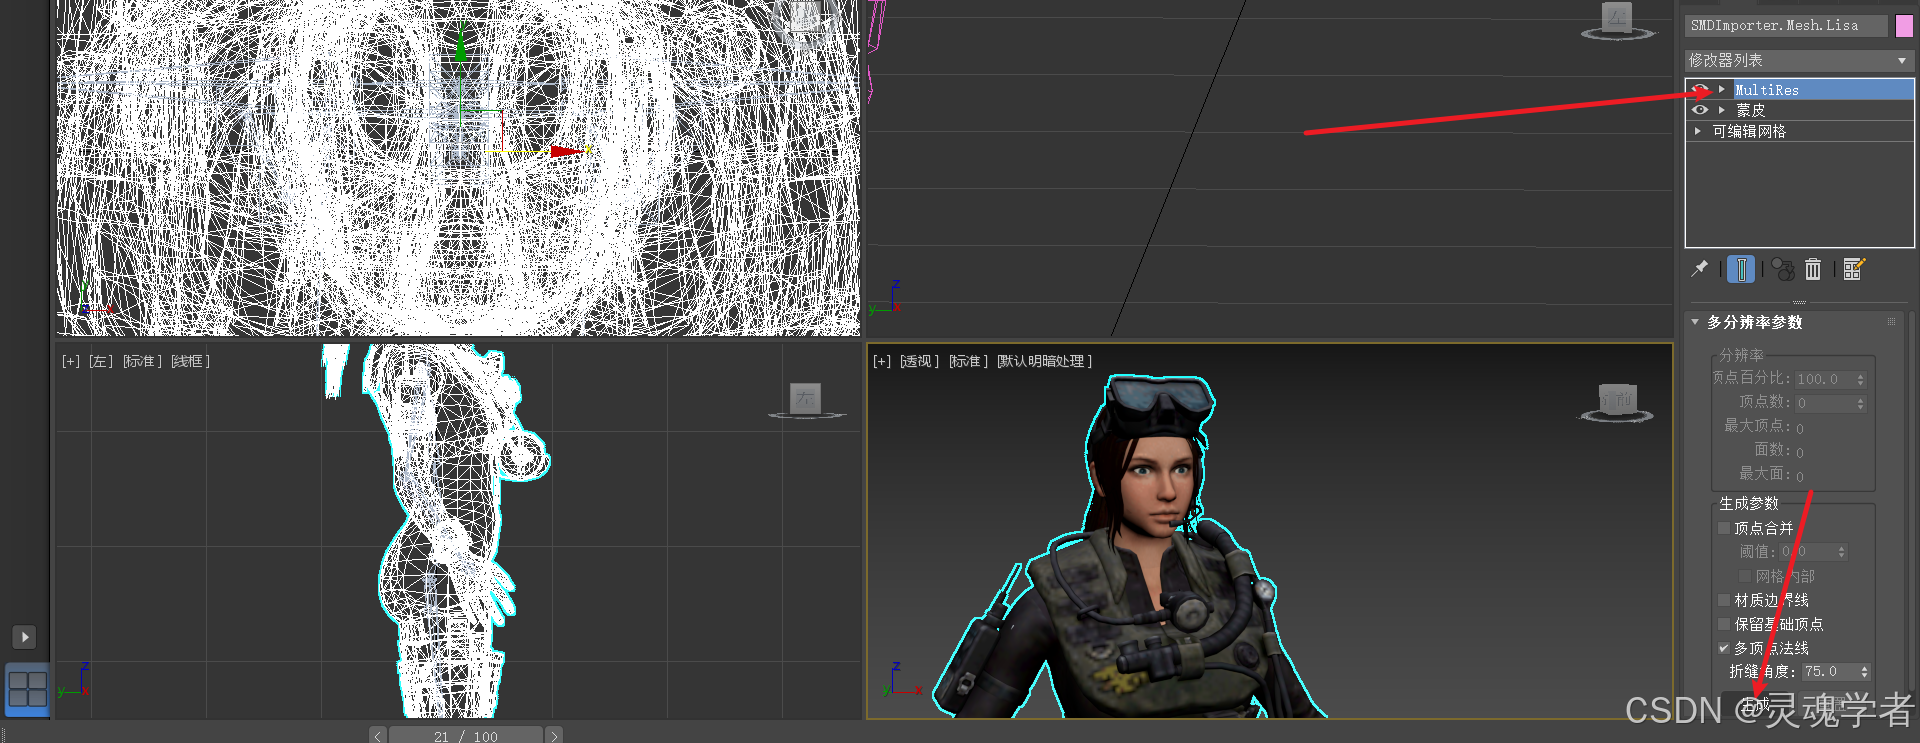Click next frame arrow on time slider
The image size is (1920, 743).
554,736
